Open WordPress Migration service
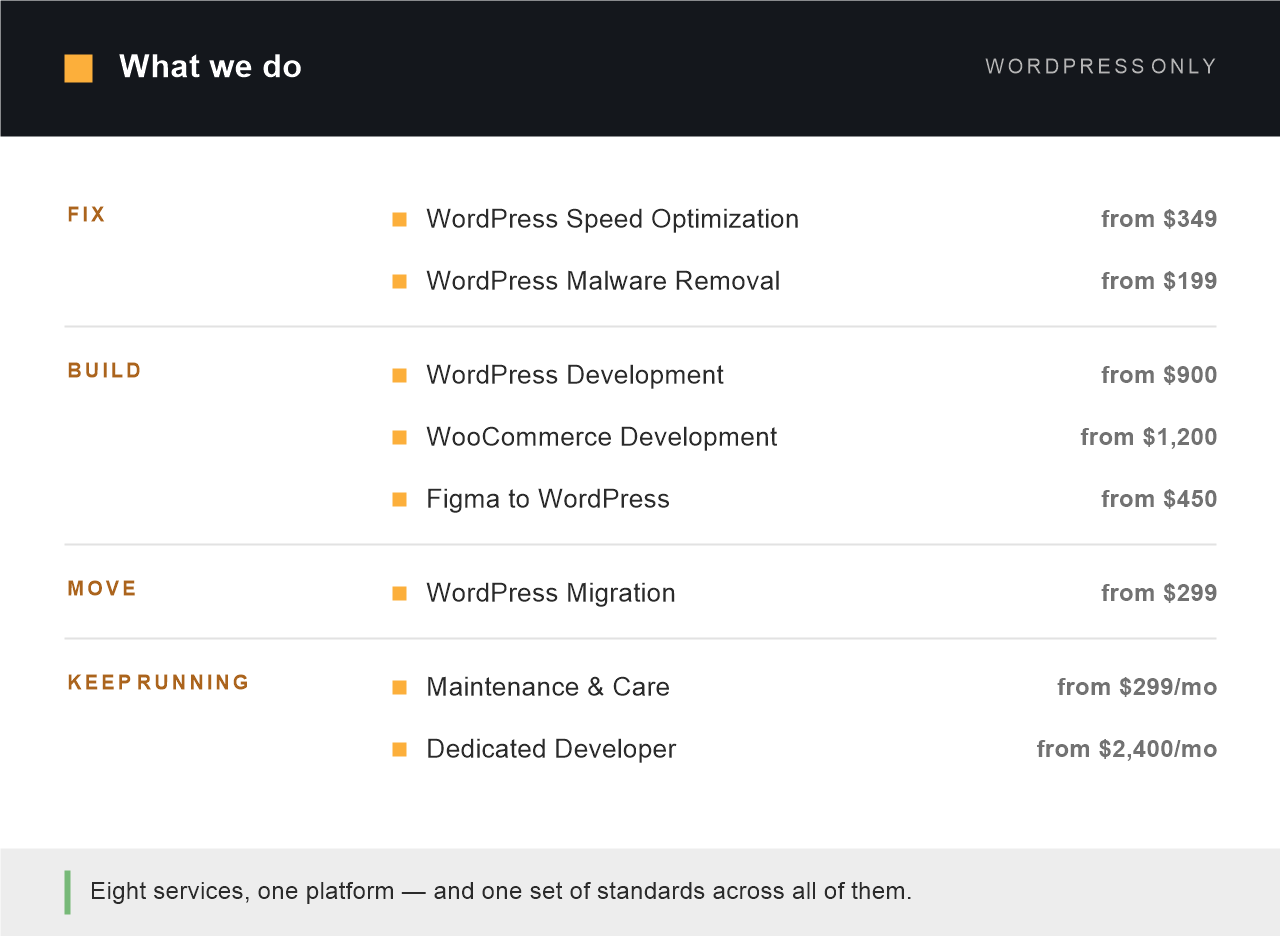This screenshot has width=1280, height=936. [551, 593]
